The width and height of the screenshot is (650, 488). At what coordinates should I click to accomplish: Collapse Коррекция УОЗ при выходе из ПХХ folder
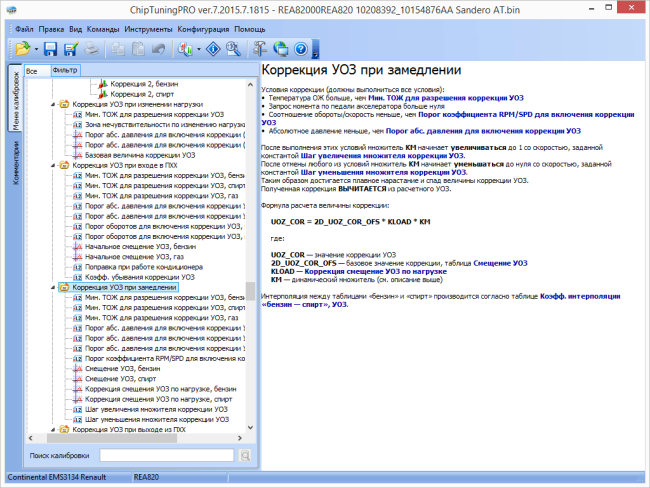(53, 430)
